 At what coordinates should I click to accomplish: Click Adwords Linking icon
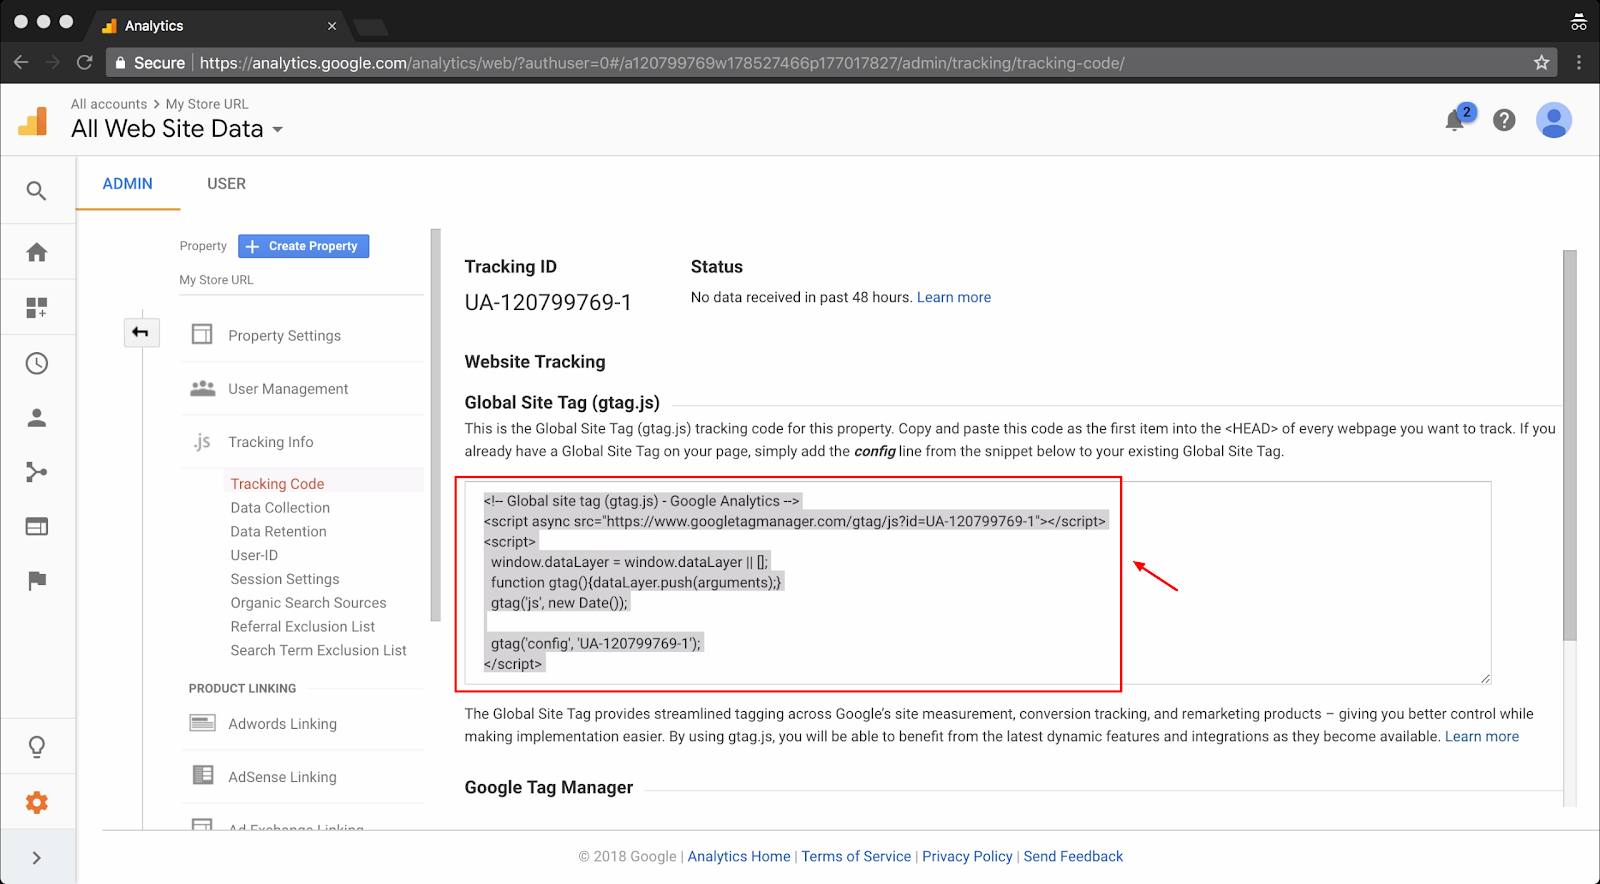click(x=203, y=723)
